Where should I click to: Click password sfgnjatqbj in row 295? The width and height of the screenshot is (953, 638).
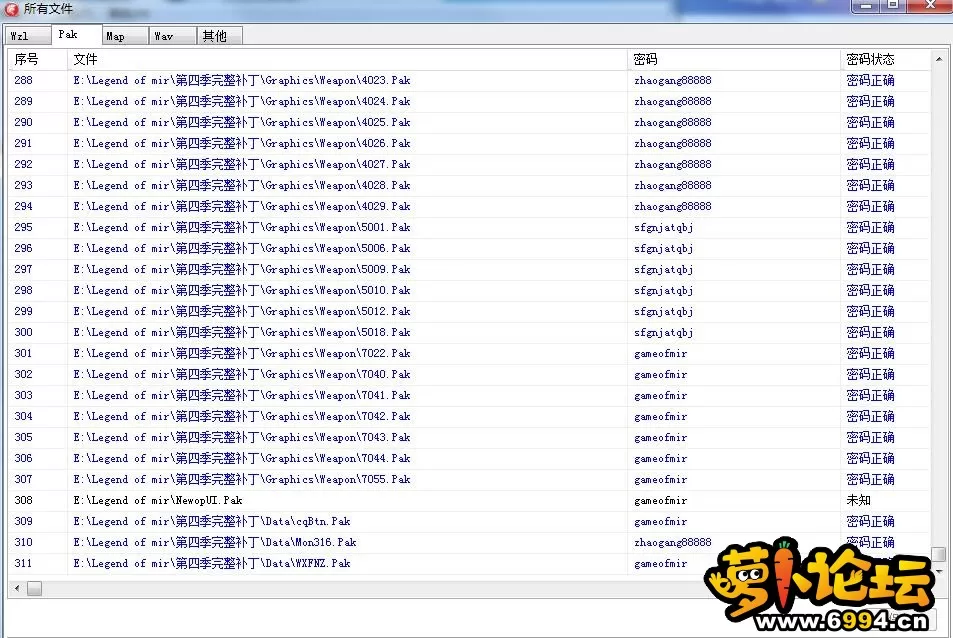pyautogui.click(x=663, y=227)
